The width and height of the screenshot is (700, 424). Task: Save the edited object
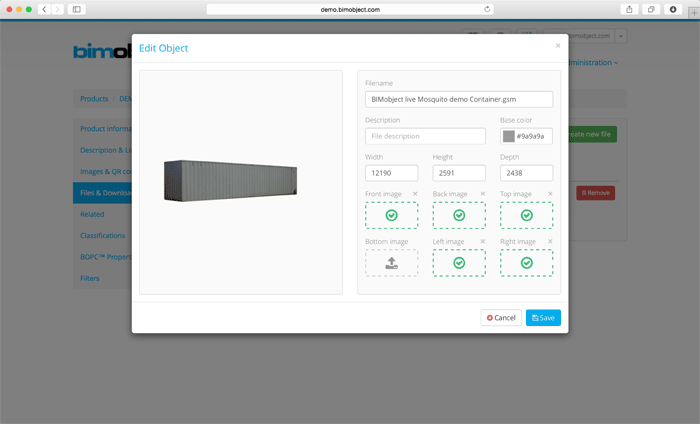point(543,318)
